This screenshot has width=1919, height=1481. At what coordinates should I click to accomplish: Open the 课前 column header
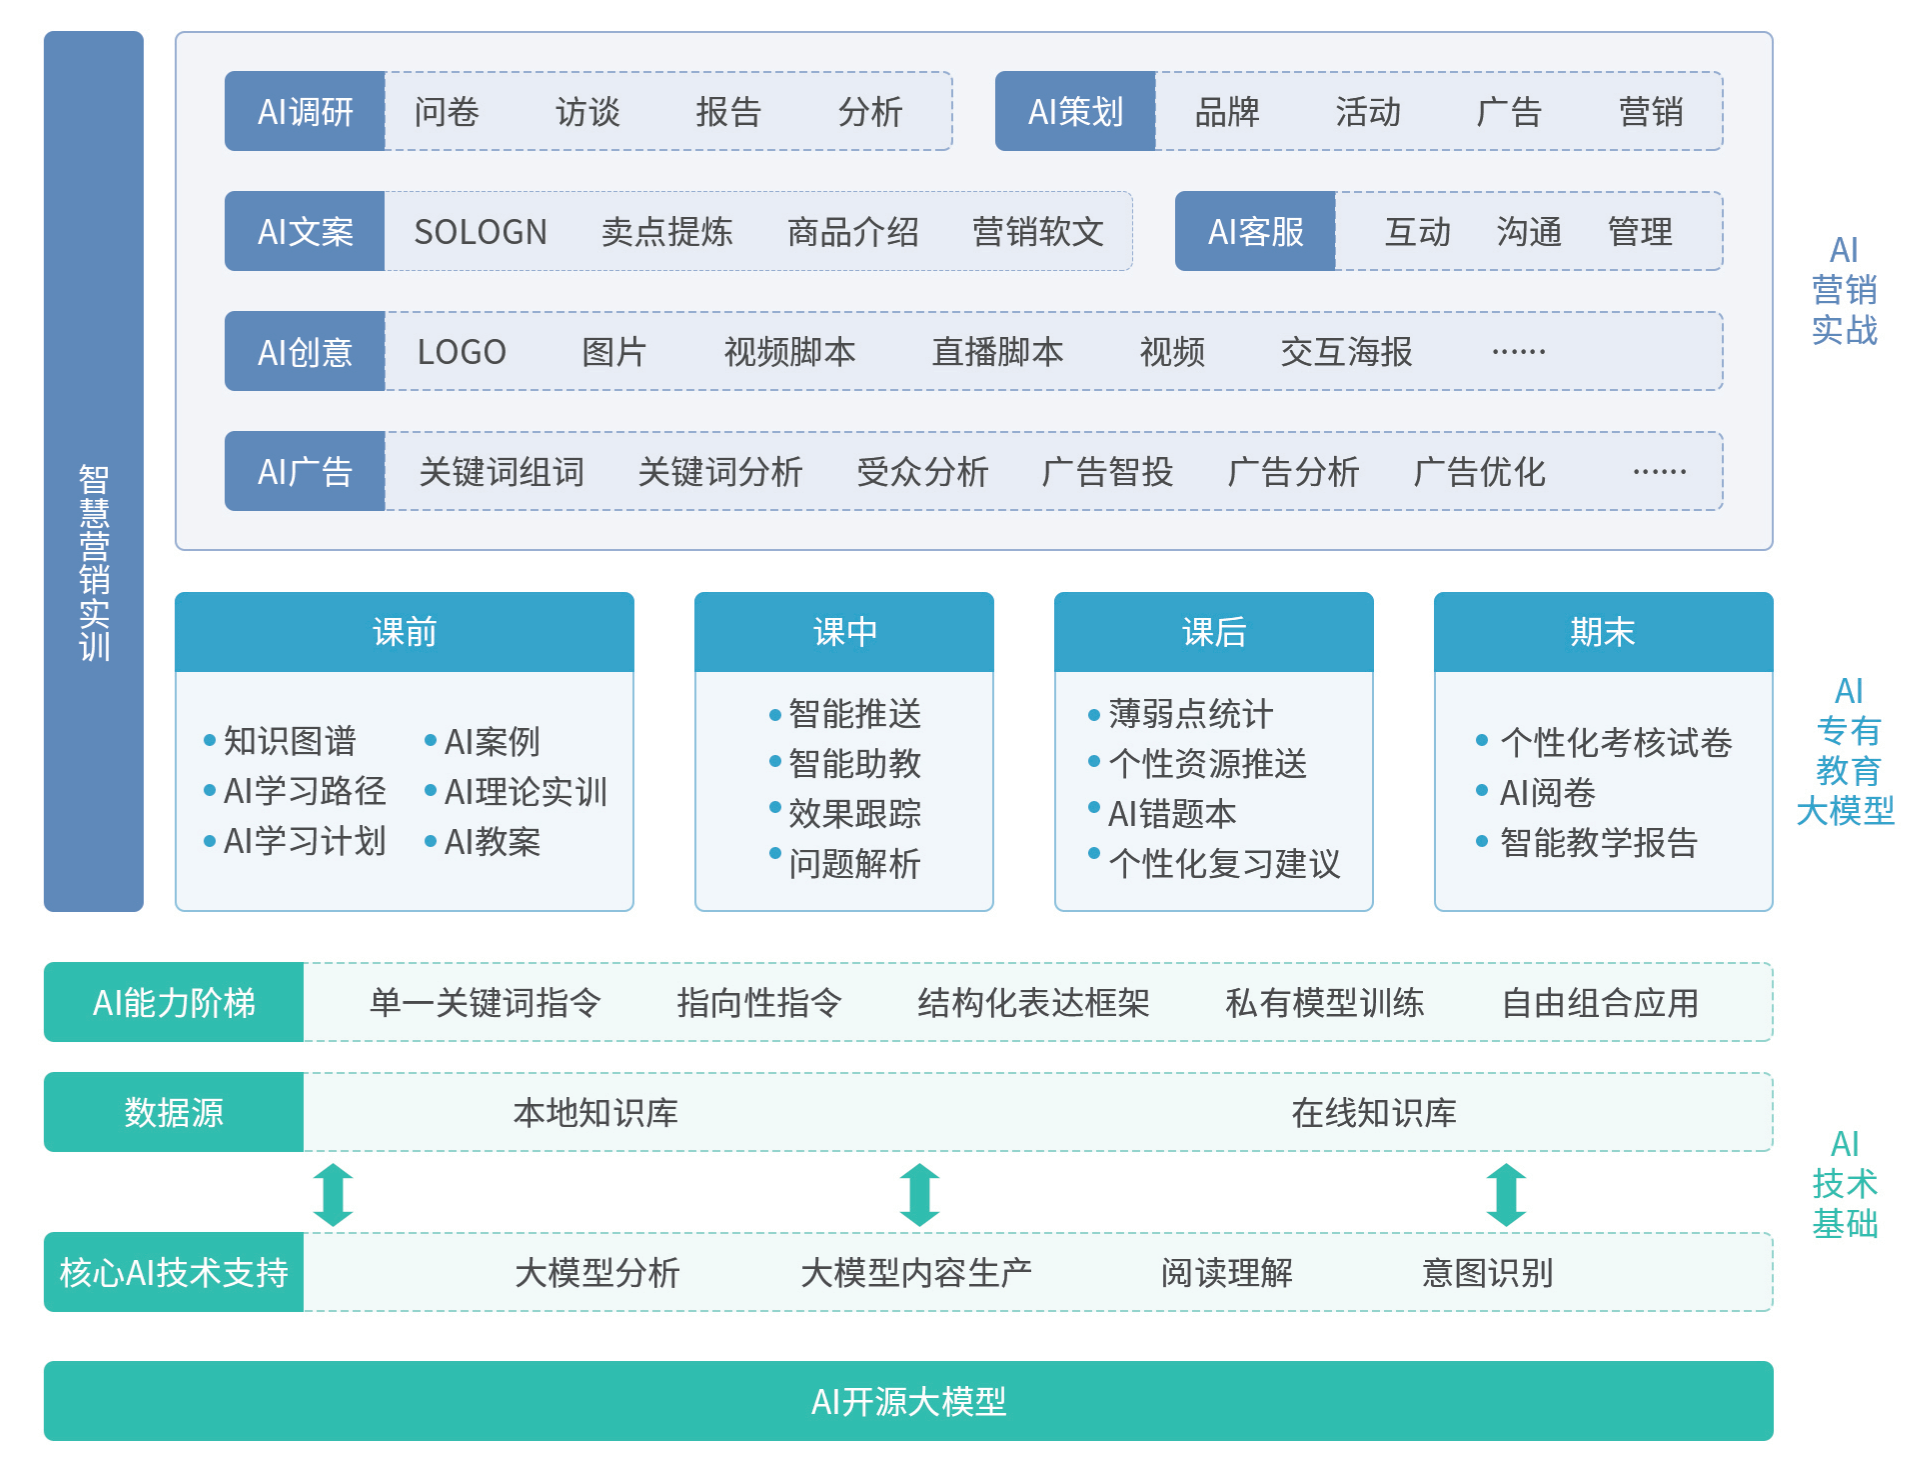404,632
